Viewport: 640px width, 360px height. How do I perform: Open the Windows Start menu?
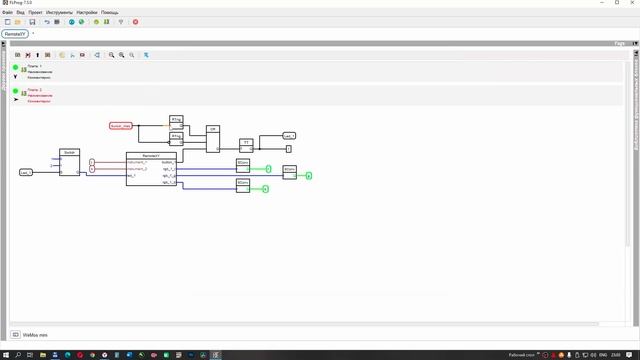coord(6,355)
